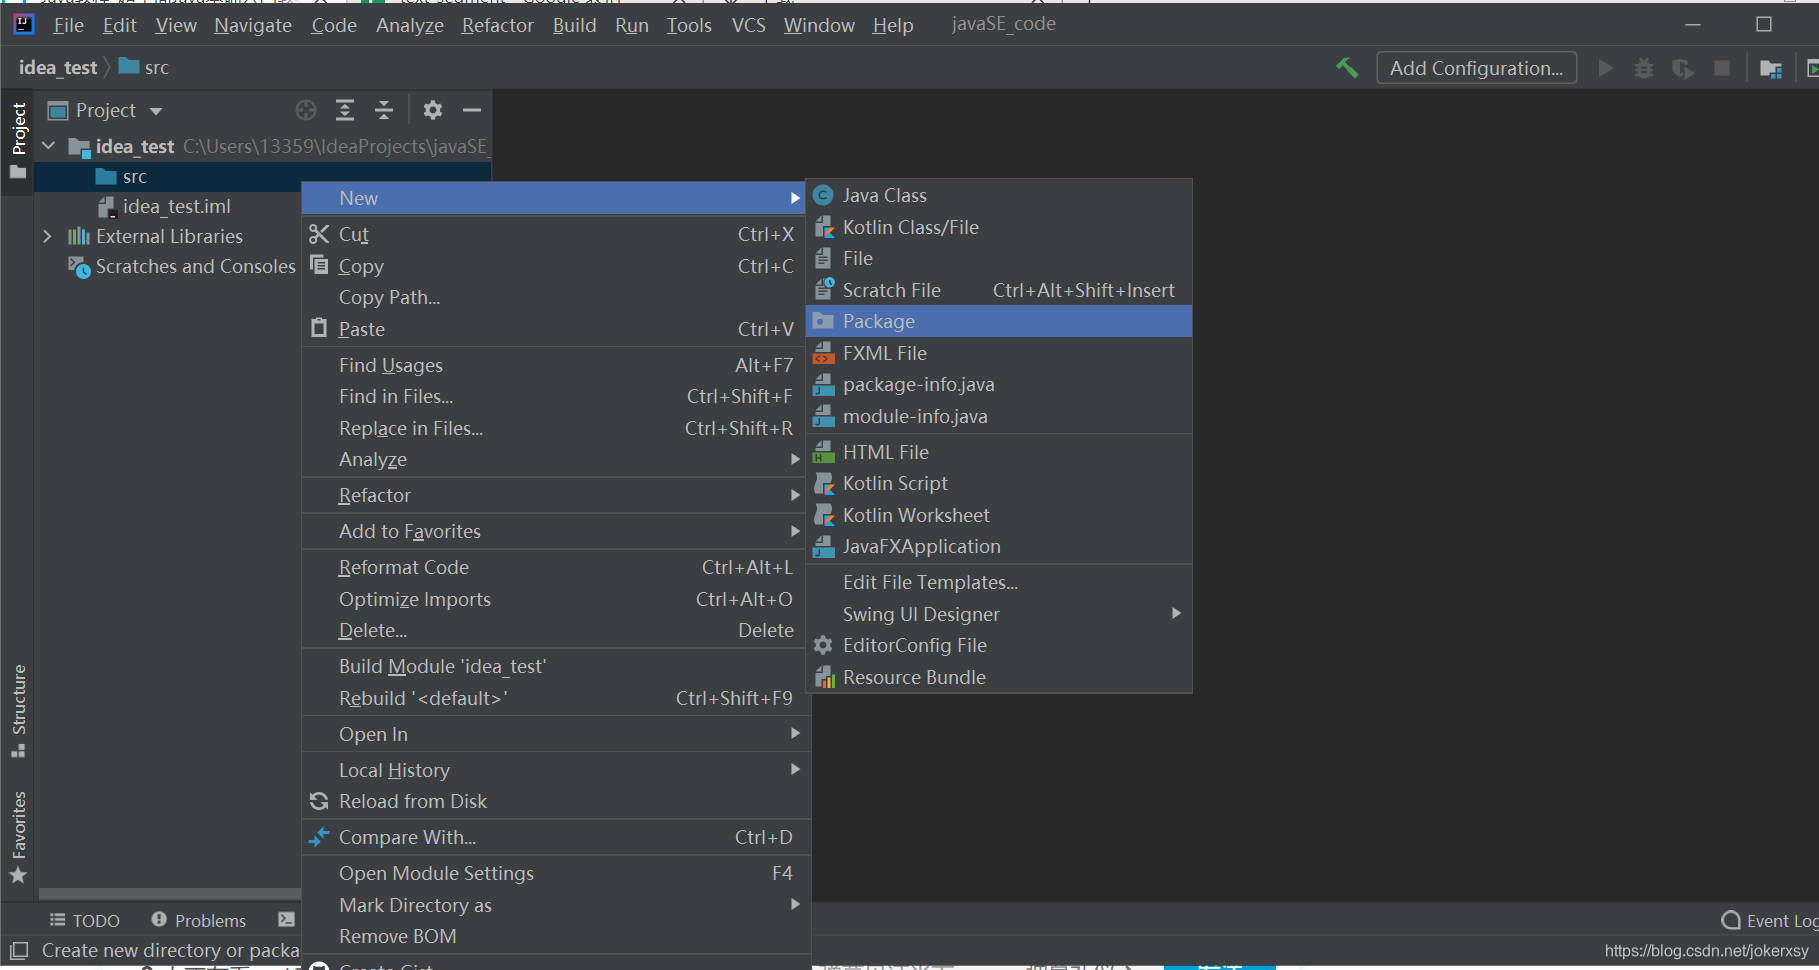The image size is (1819, 970).
Task: Click the Select Opened File target icon
Action: click(306, 110)
